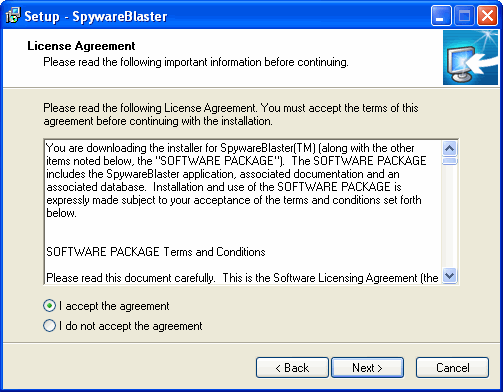Select "I accept the agreement" radio button
503x392 pixels.
tap(49, 306)
